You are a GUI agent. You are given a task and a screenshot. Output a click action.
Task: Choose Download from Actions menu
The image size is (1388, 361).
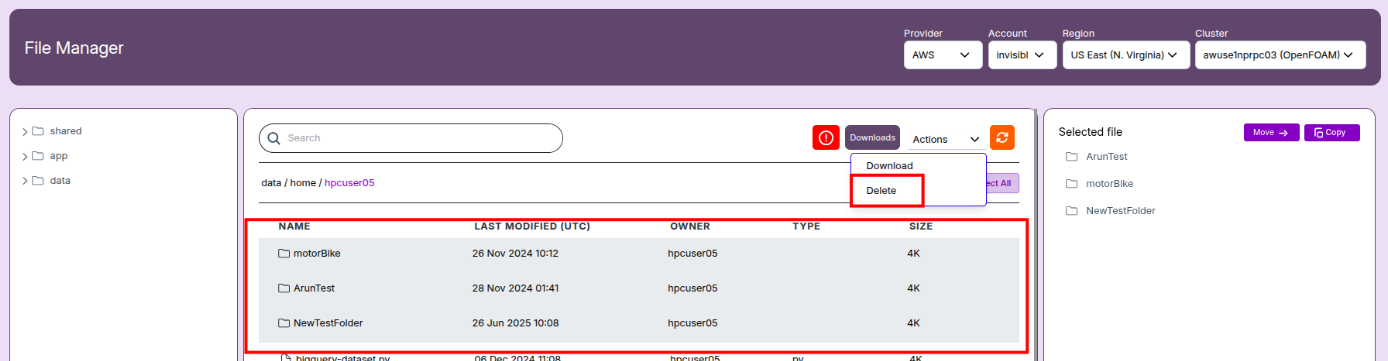pyautogui.click(x=889, y=166)
